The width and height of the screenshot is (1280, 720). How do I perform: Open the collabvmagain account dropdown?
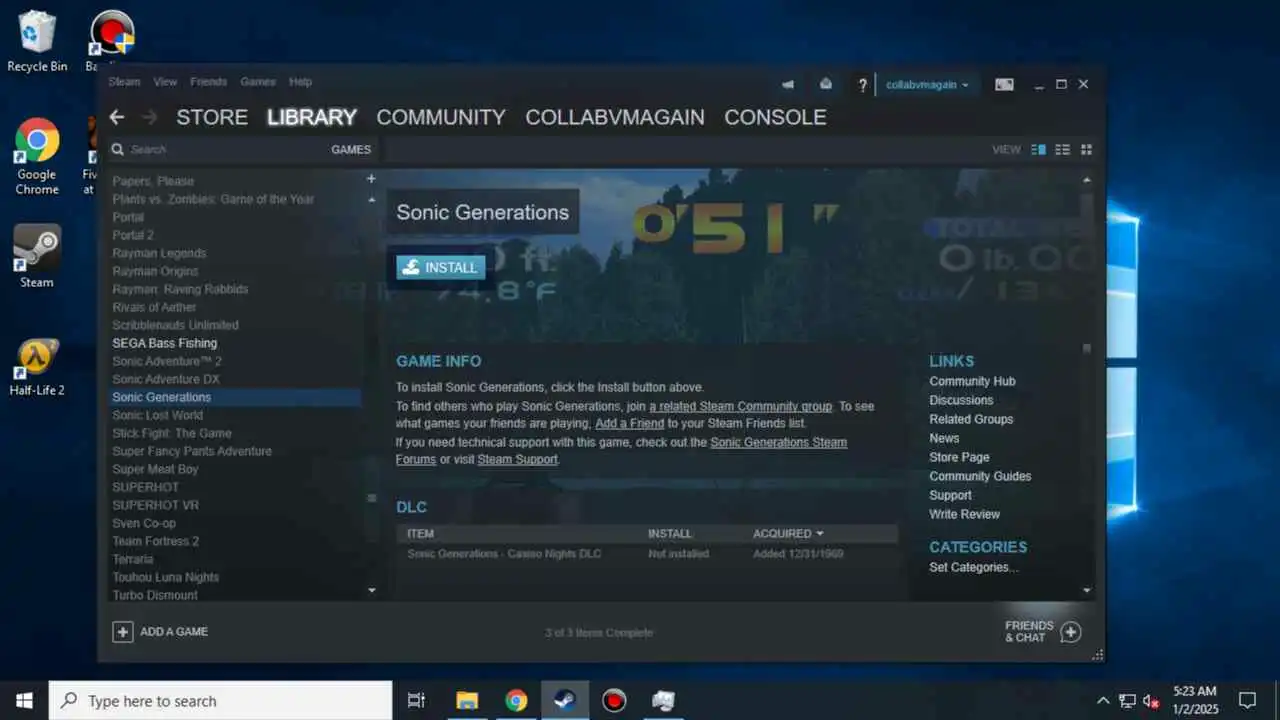(927, 85)
